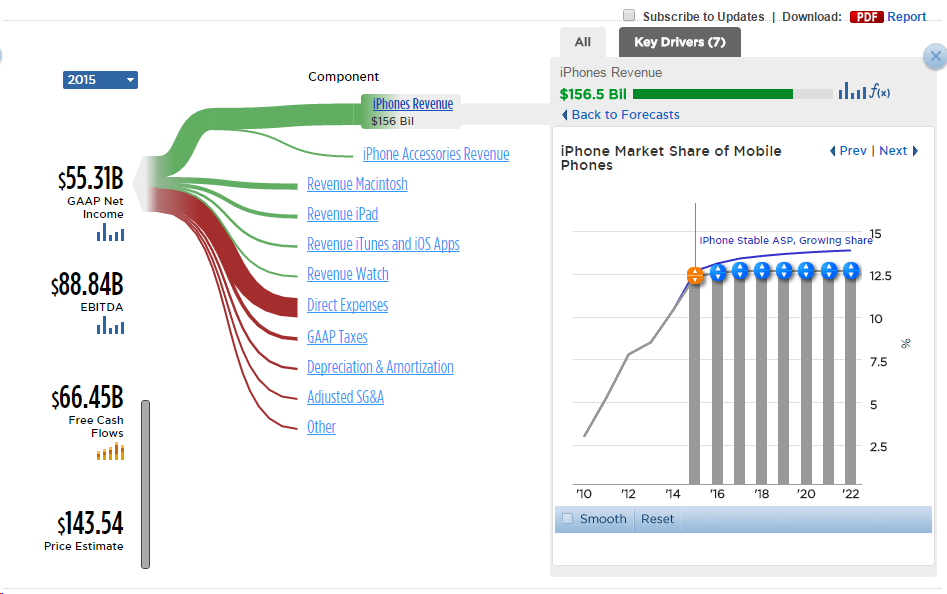Open iPhone Accessories Revenue link
Viewport: 947px width, 594px height.
(x=436, y=154)
